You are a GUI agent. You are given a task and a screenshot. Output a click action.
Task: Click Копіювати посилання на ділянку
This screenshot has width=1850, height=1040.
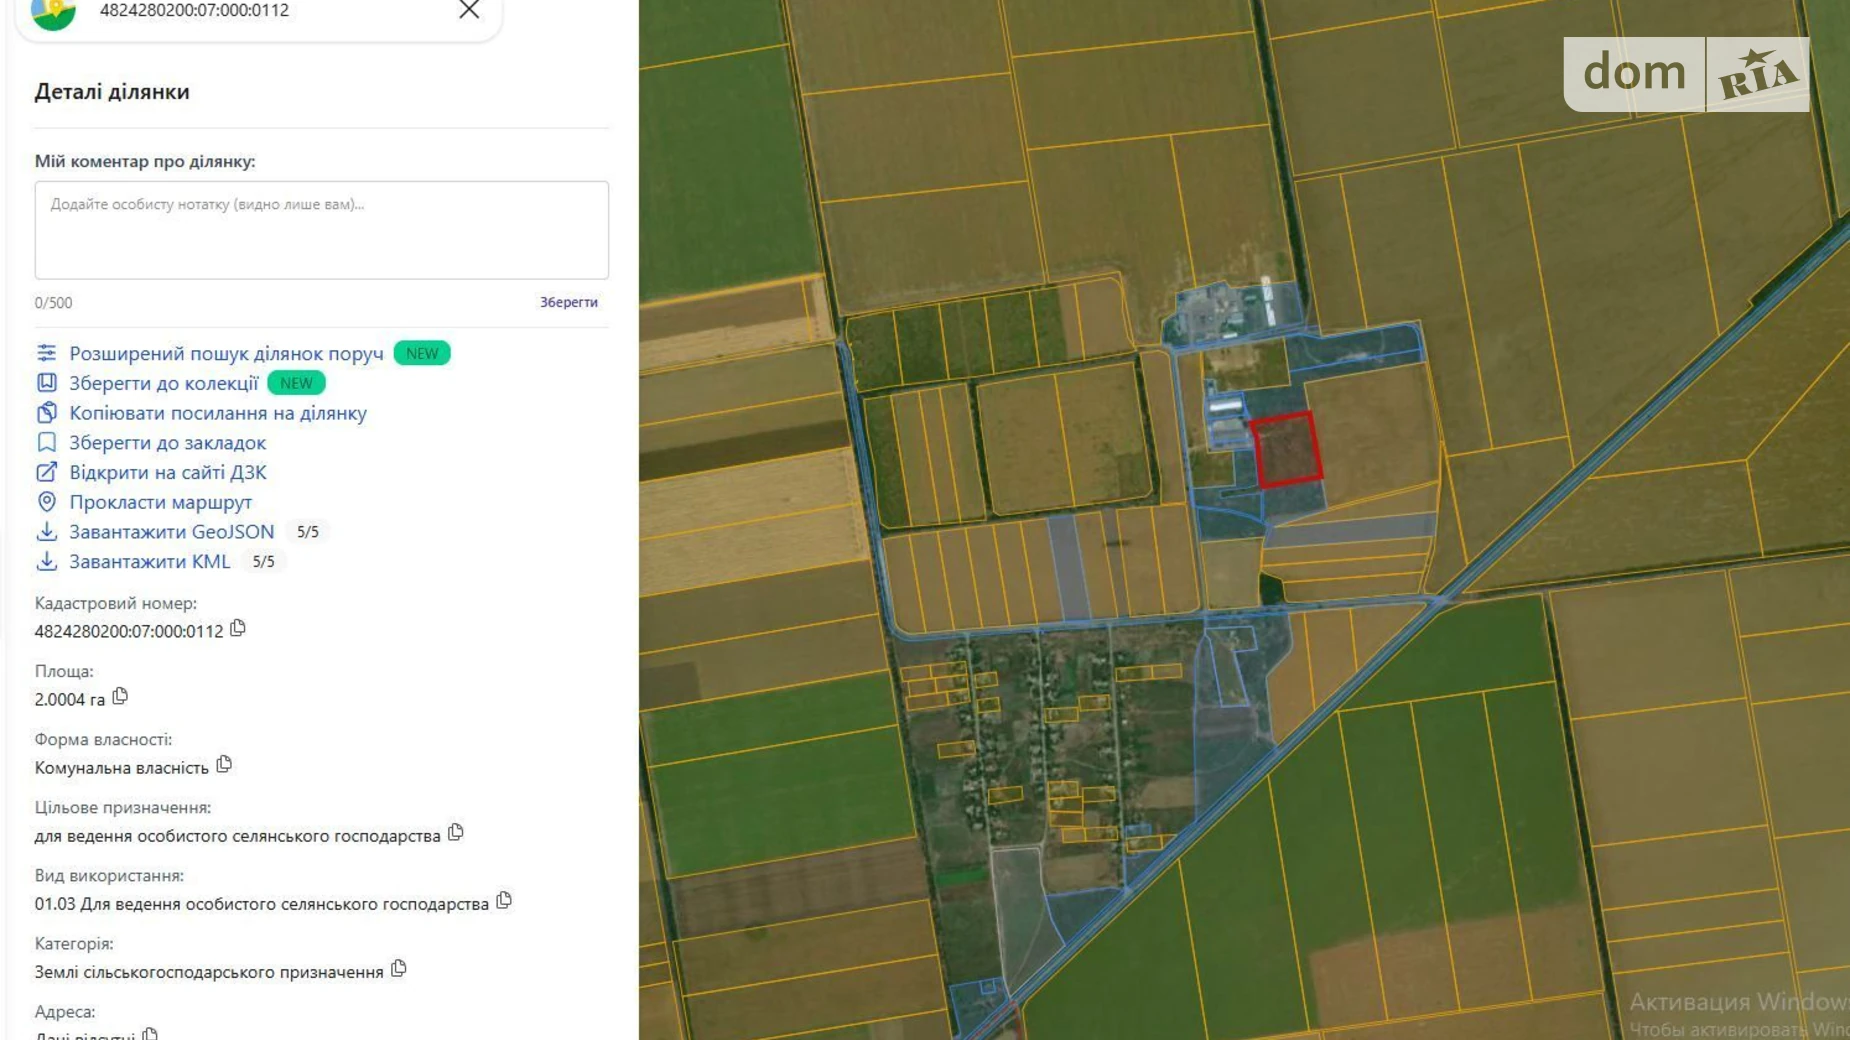(217, 413)
